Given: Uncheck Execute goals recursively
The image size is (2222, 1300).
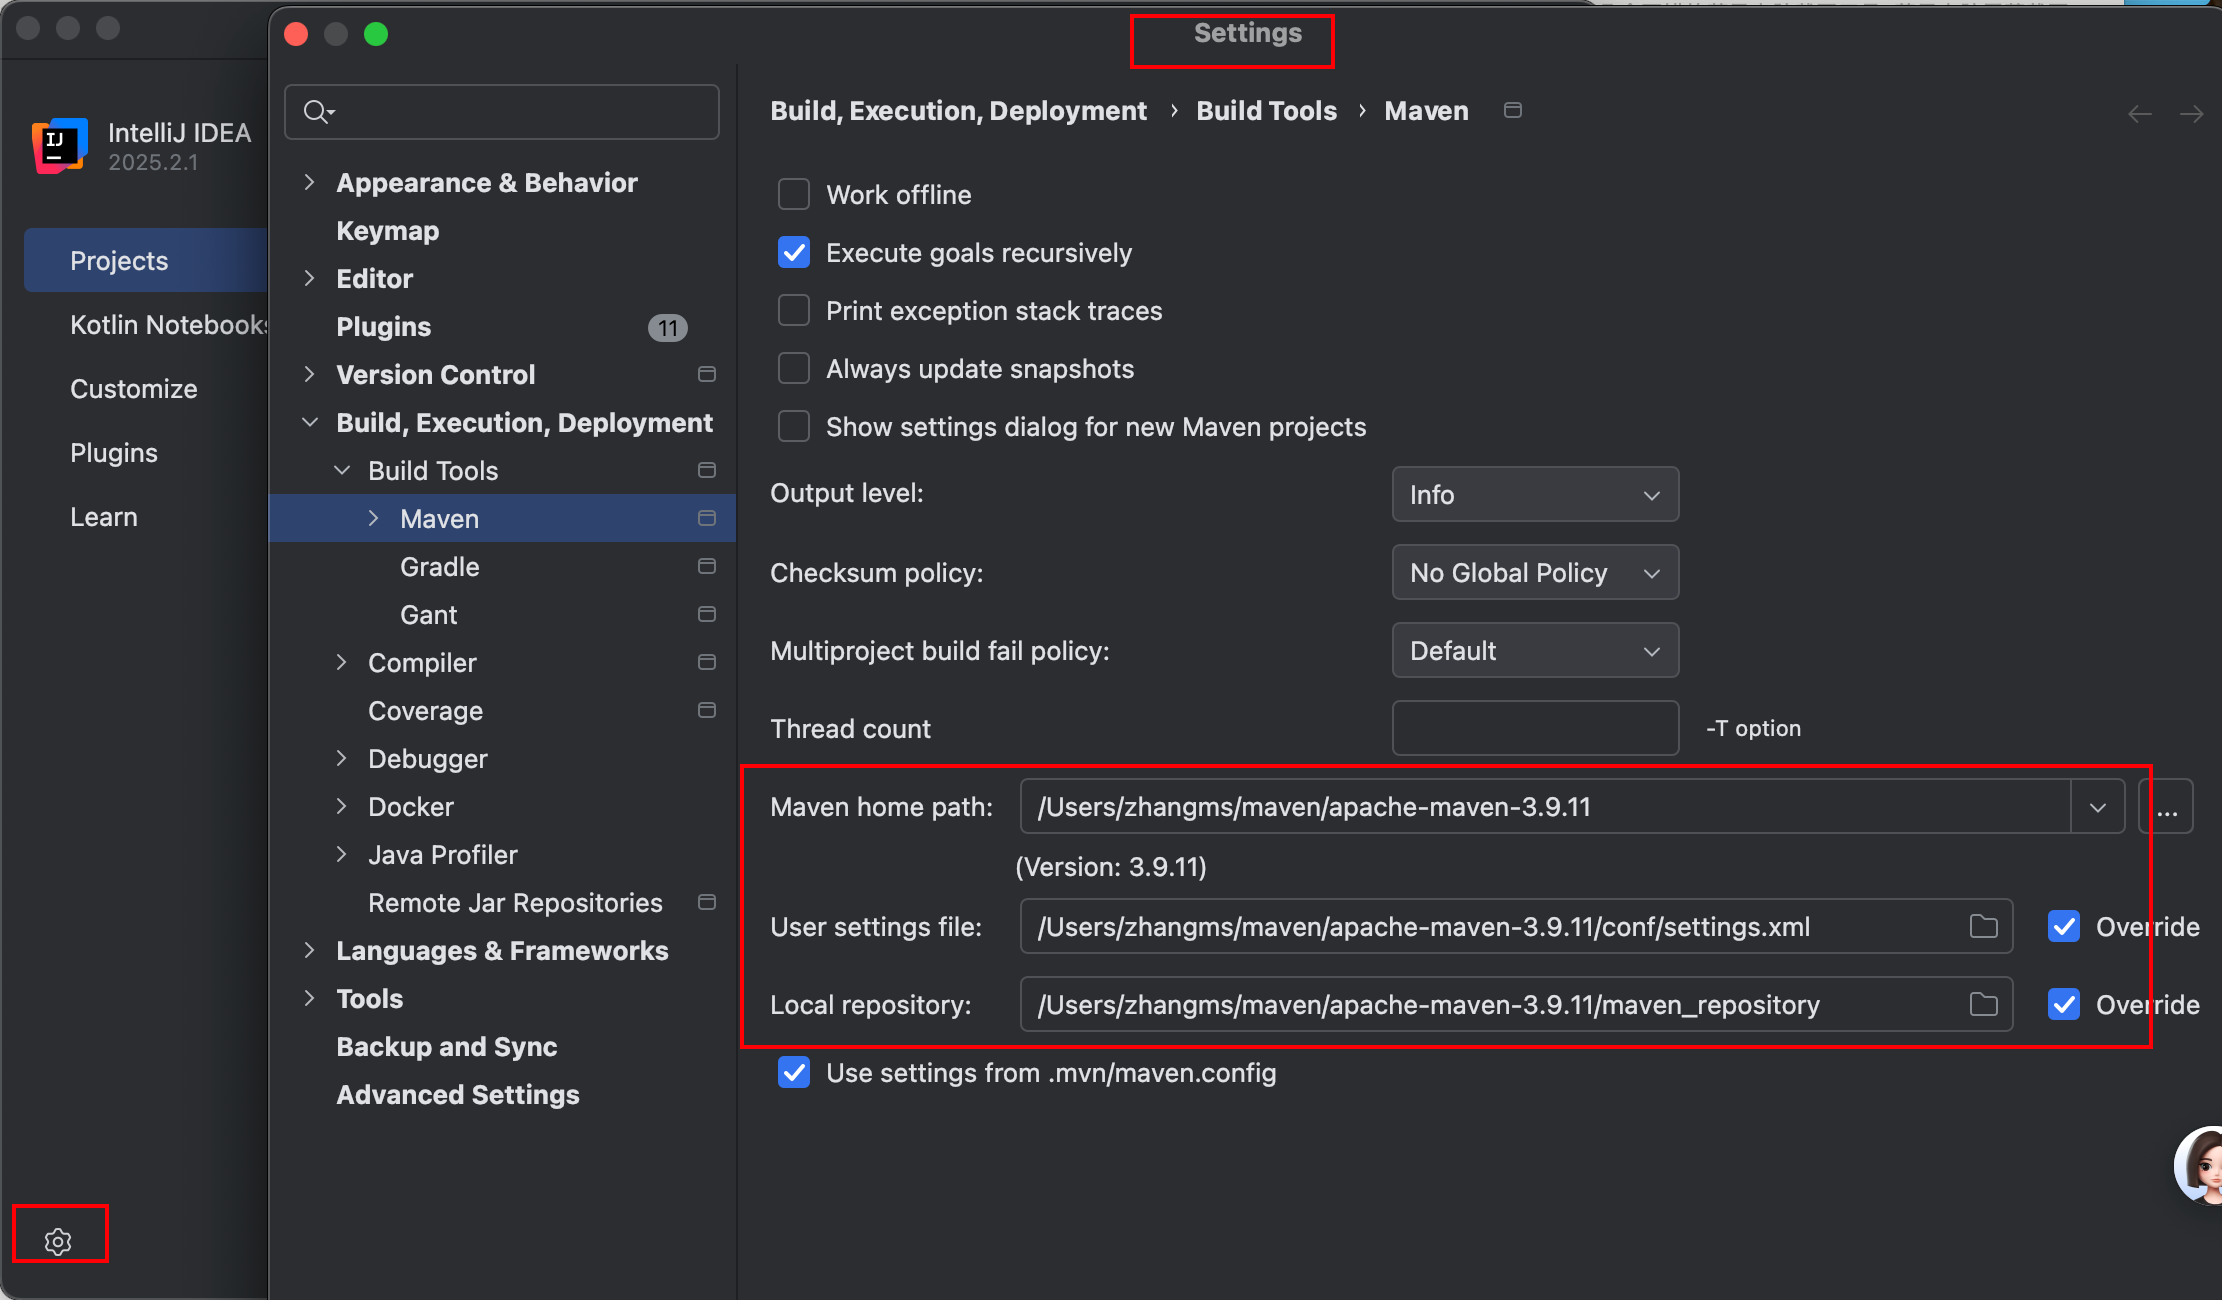Looking at the screenshot, I should (794, 252).
